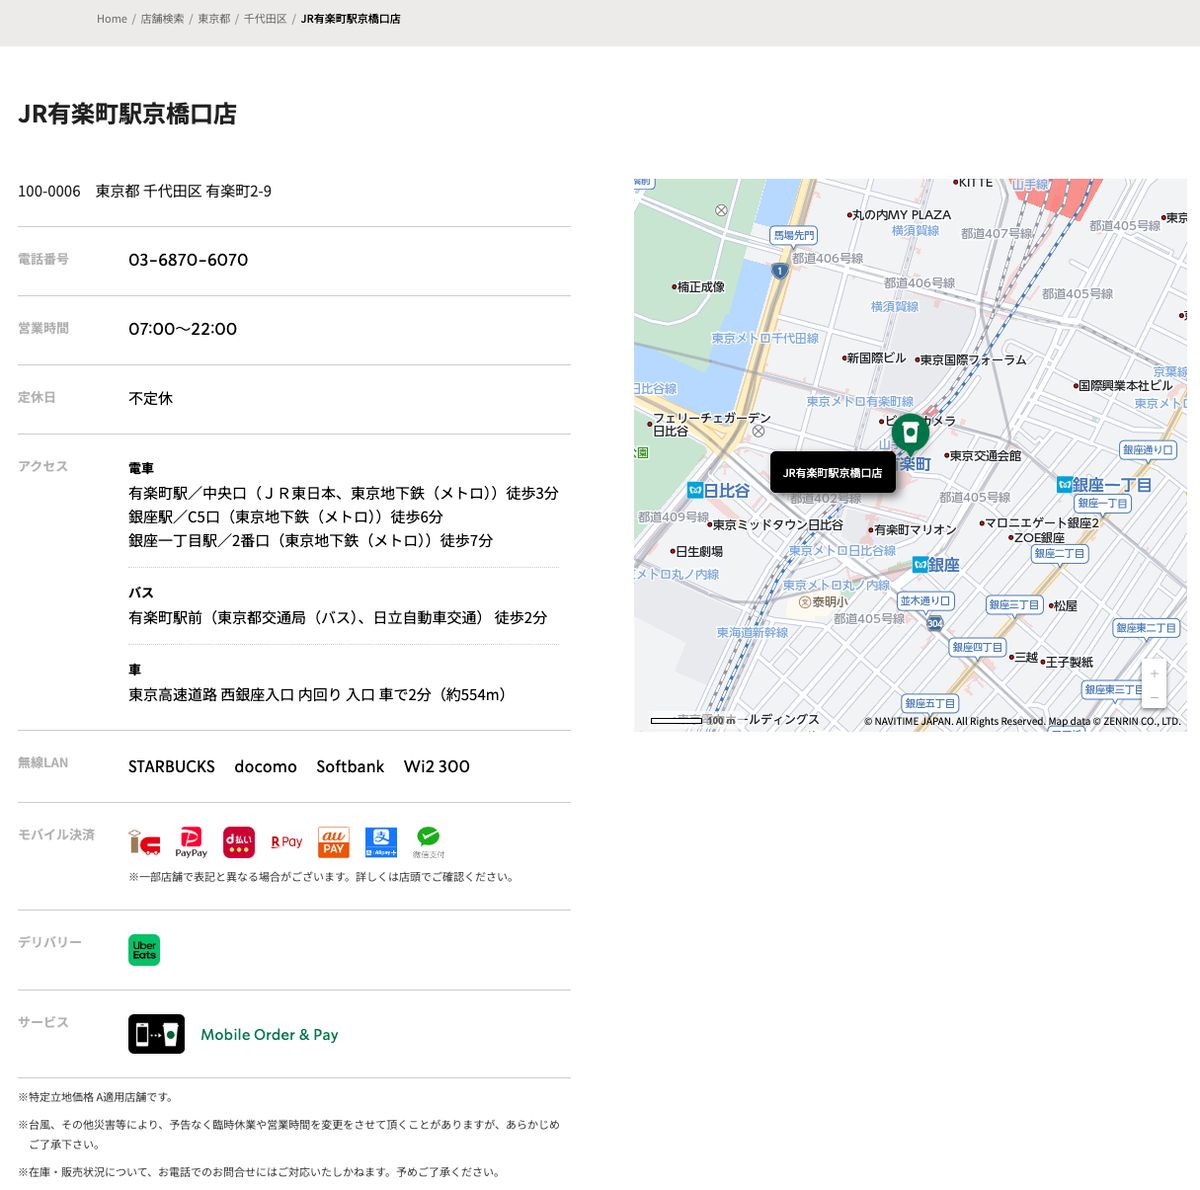Click the 泰明小 school symbol on map

[805, 602]
